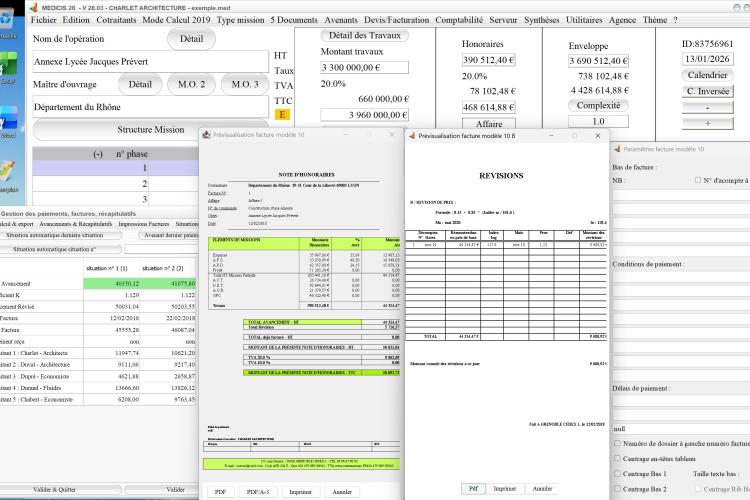Click Valider & Quitter button
The height and width of the screenshot is (500, 750).
click(x=60, y=489)
